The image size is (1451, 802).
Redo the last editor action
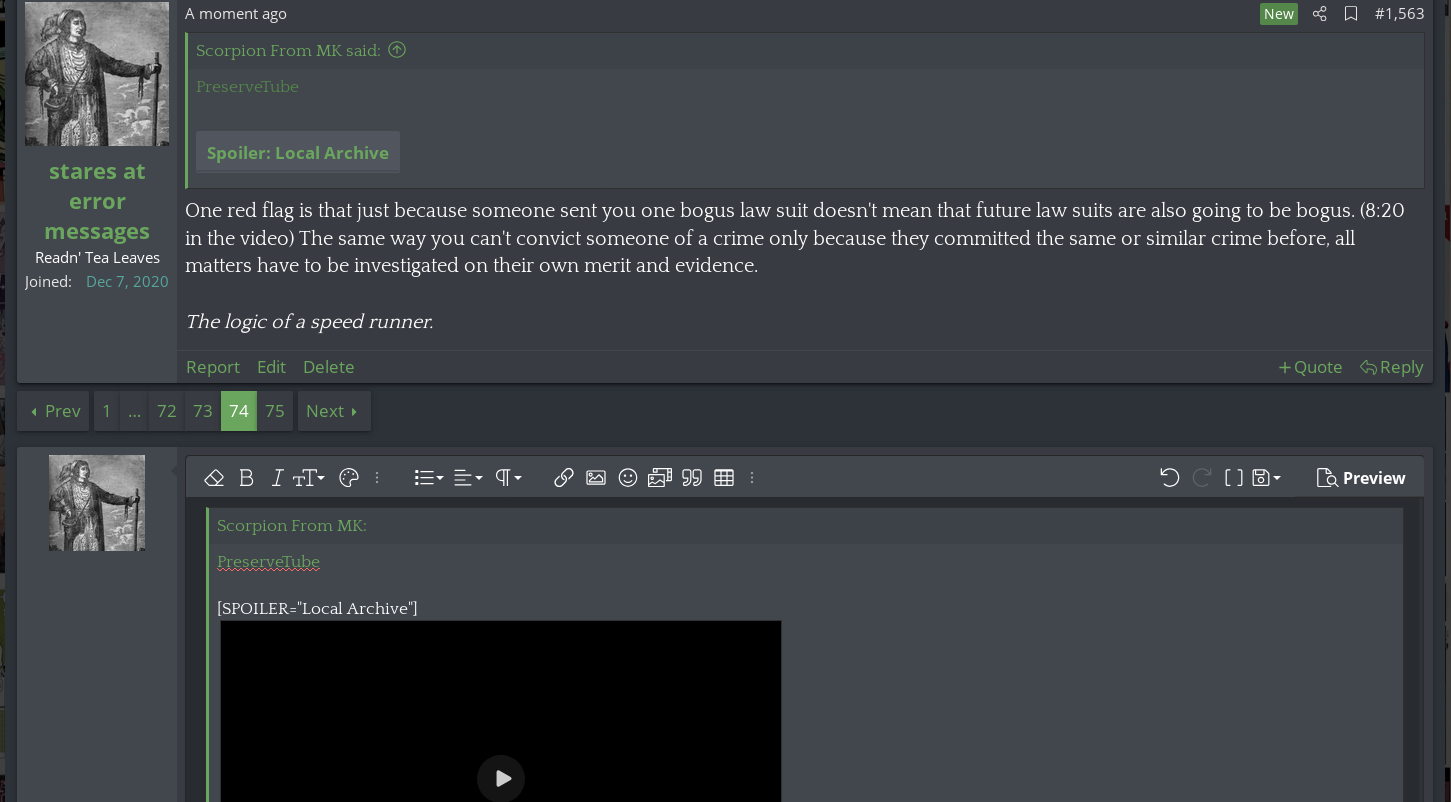coord(1202,478)
